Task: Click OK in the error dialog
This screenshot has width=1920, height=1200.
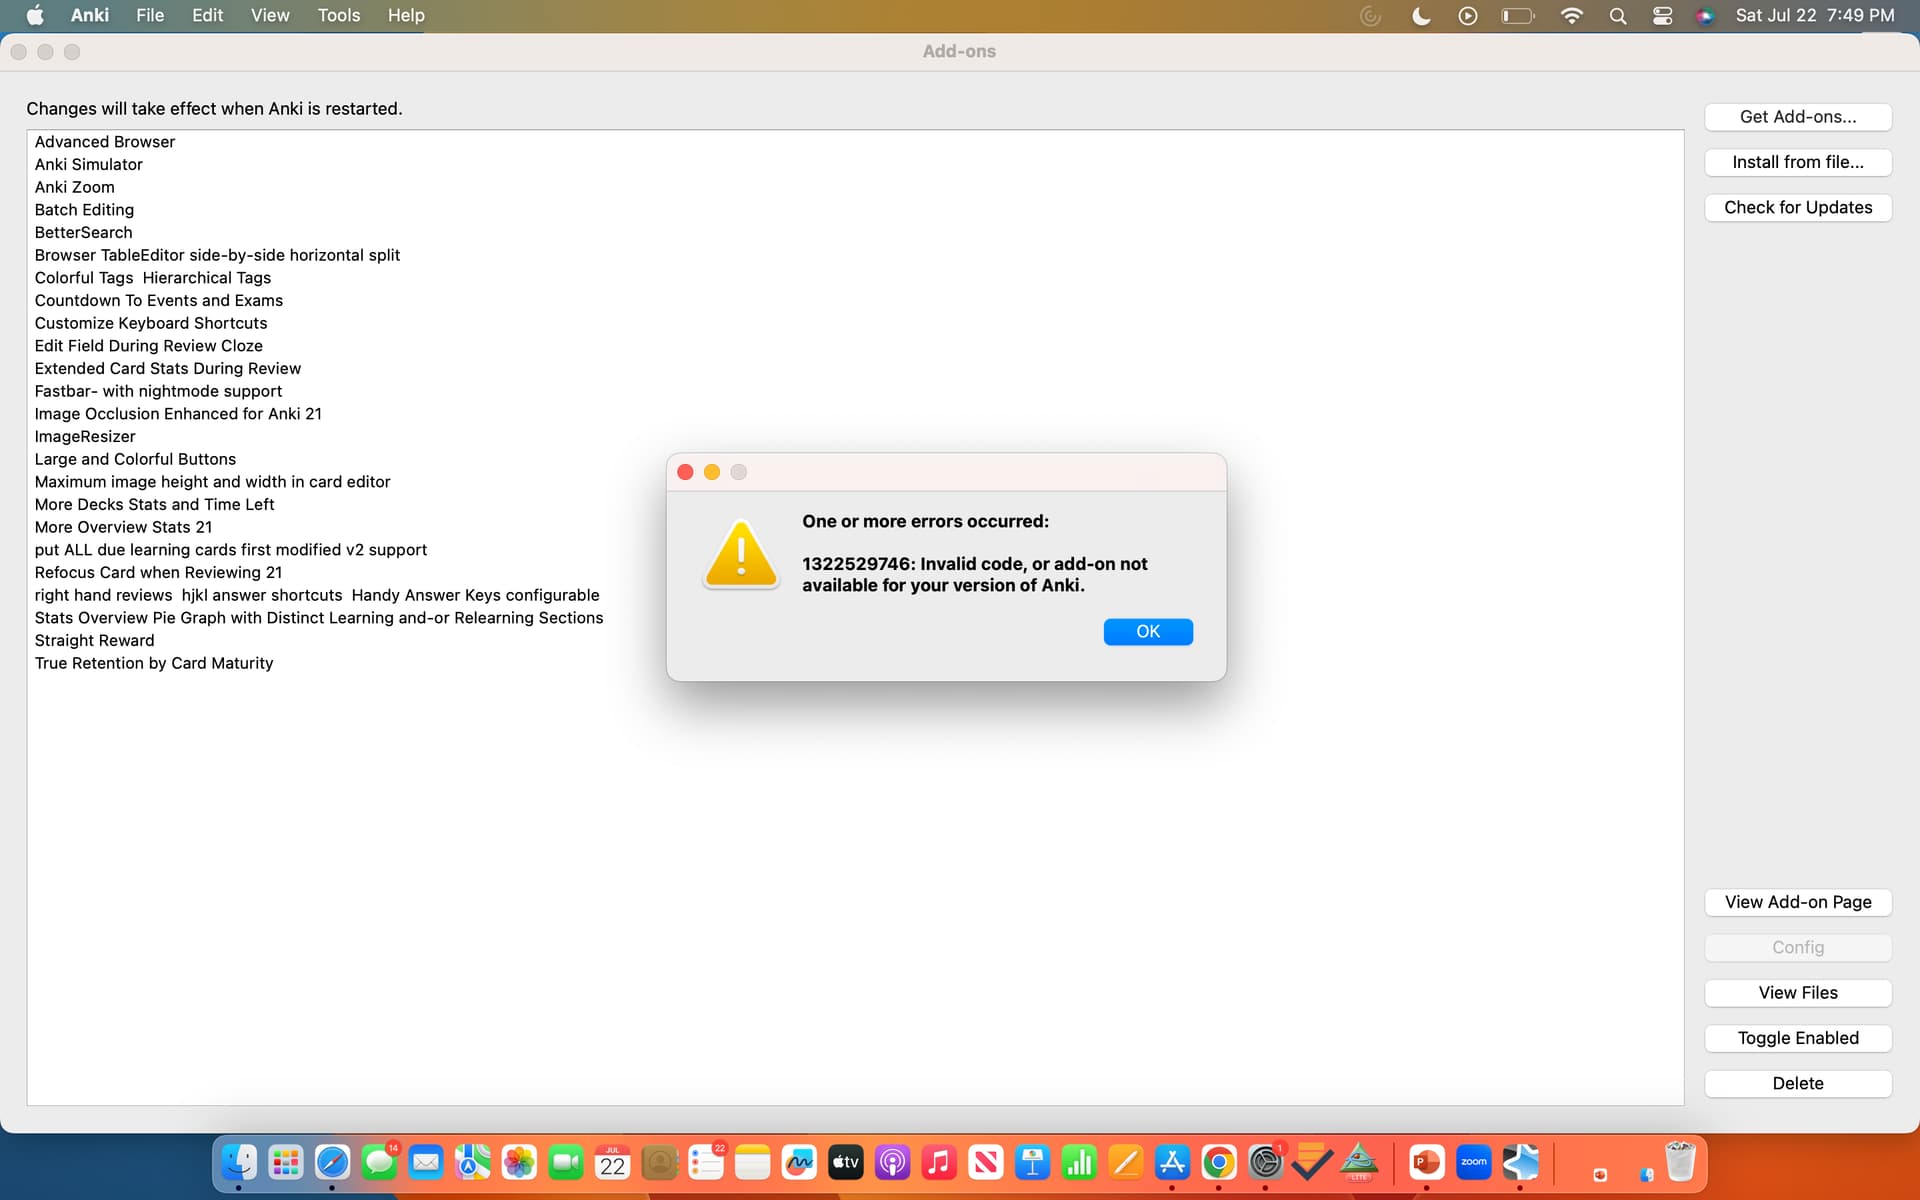Action: click(1147, 631)
